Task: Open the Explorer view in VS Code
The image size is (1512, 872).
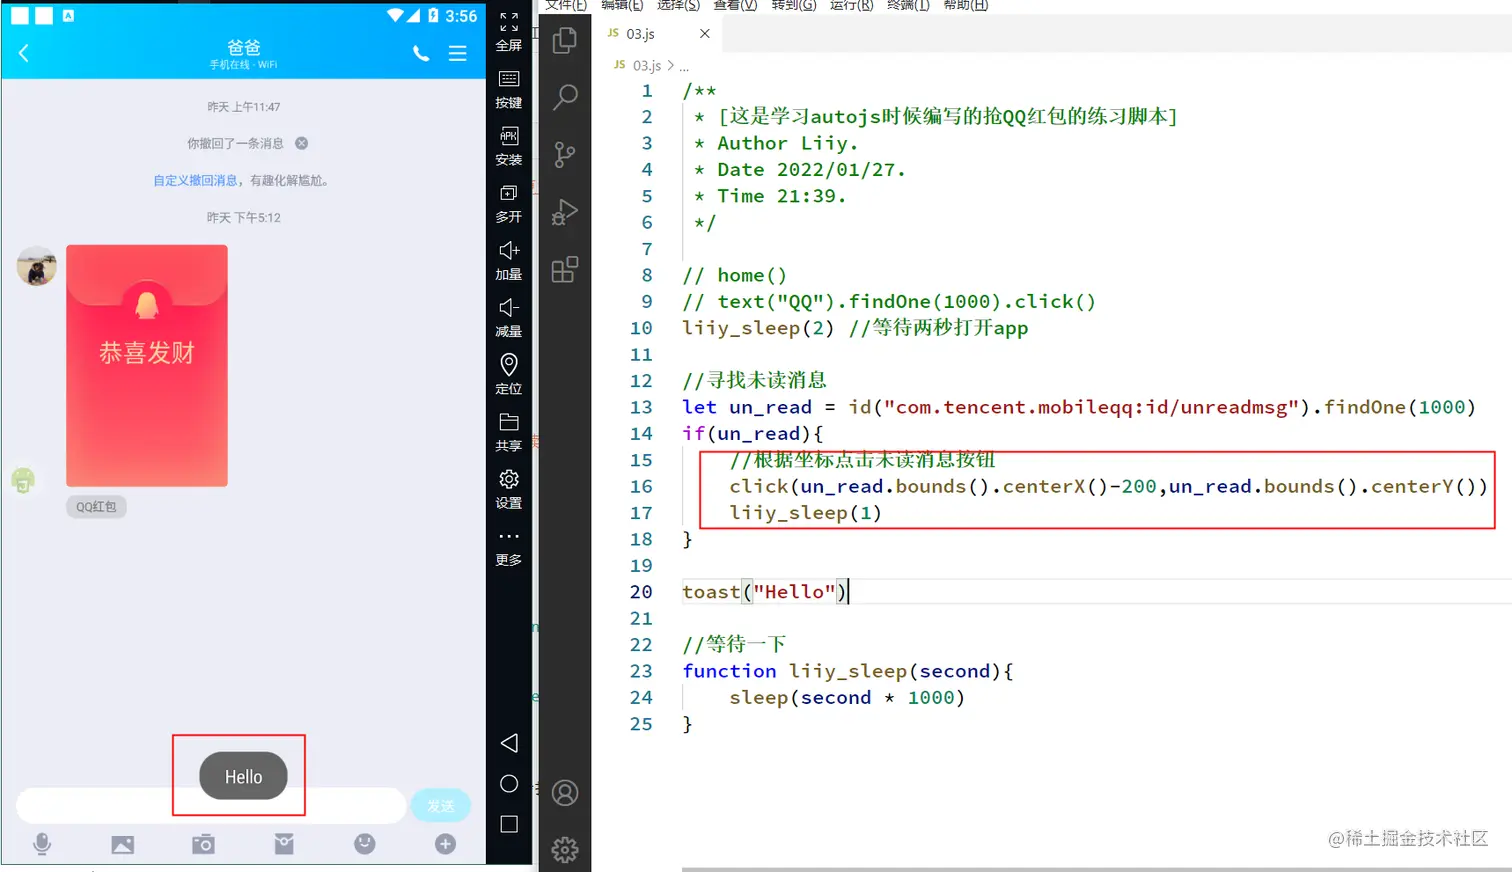Action: [x=565, y=41]
